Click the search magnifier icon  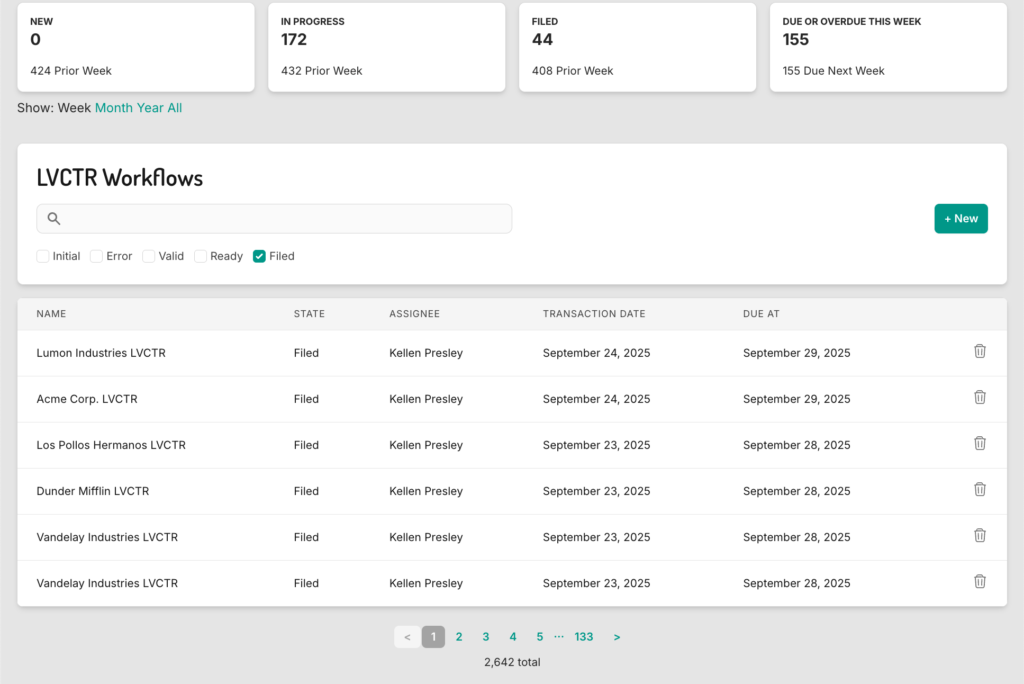click(x=54, y=219)
